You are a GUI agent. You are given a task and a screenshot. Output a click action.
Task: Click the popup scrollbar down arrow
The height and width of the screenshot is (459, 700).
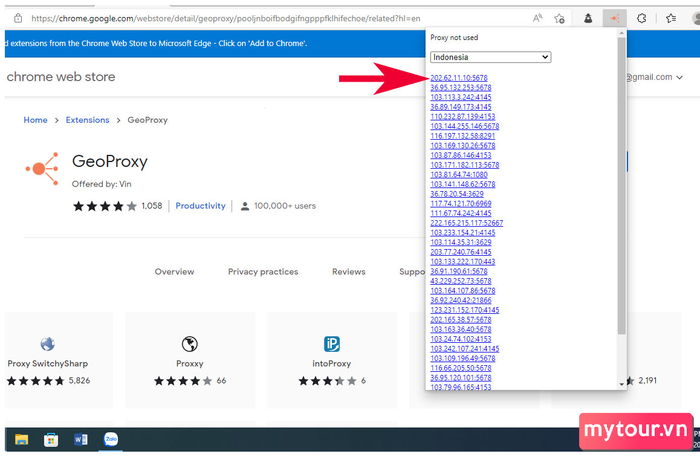[621, 384]
